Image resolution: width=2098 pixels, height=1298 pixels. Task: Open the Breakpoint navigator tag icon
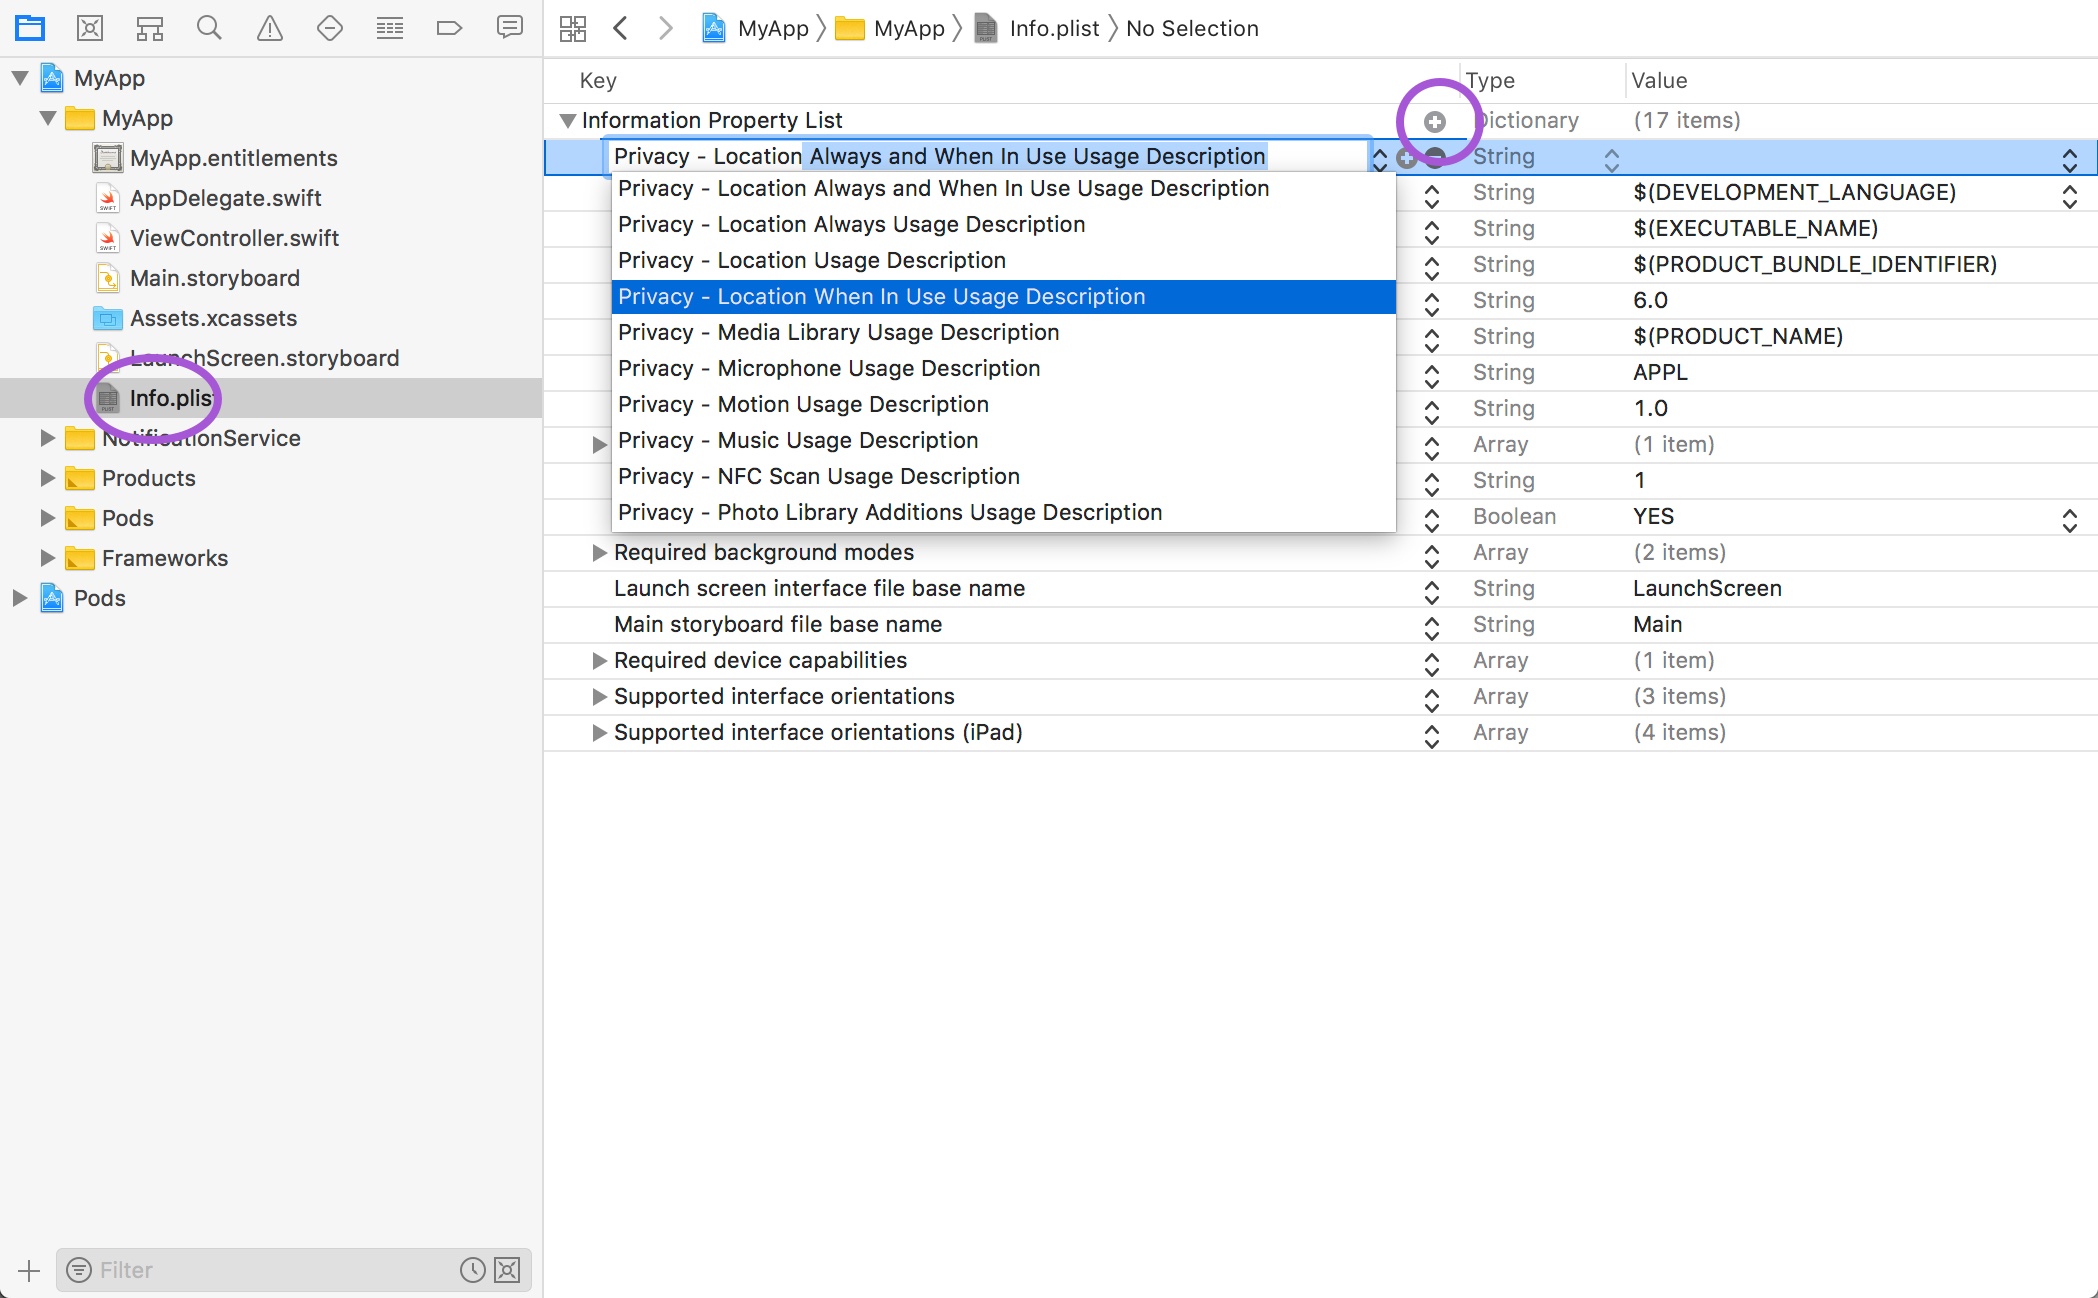click(449, 28)
